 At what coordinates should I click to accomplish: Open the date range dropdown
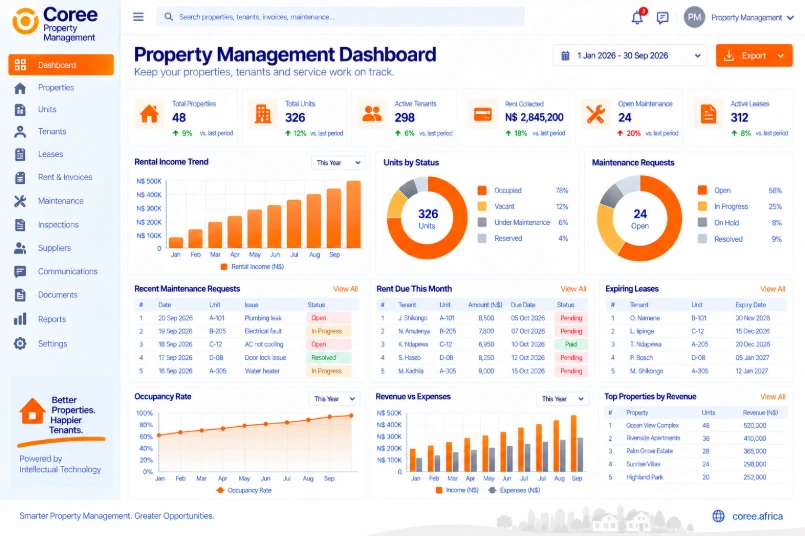point(630,55)
